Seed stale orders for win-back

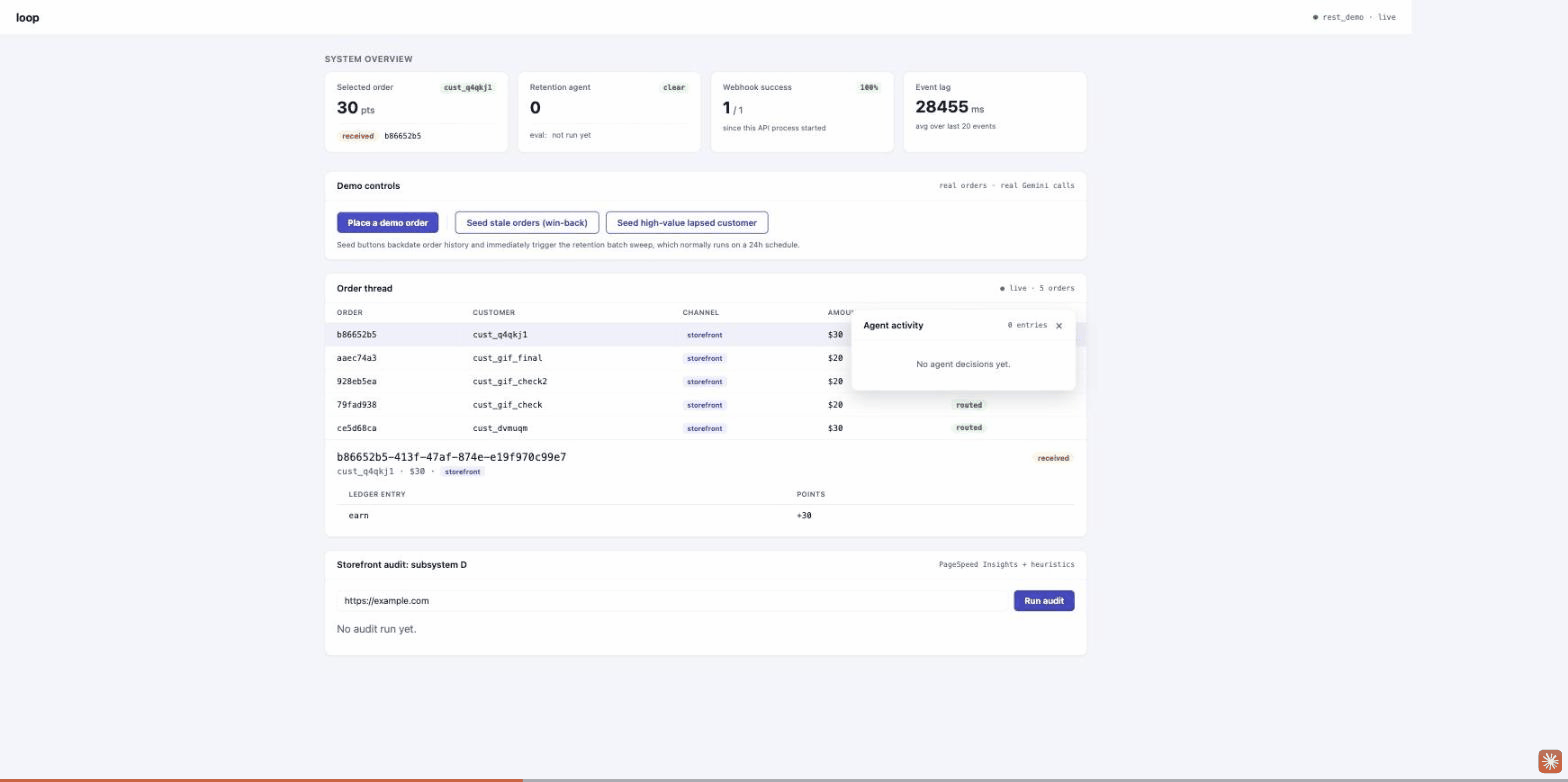[527, 223]
